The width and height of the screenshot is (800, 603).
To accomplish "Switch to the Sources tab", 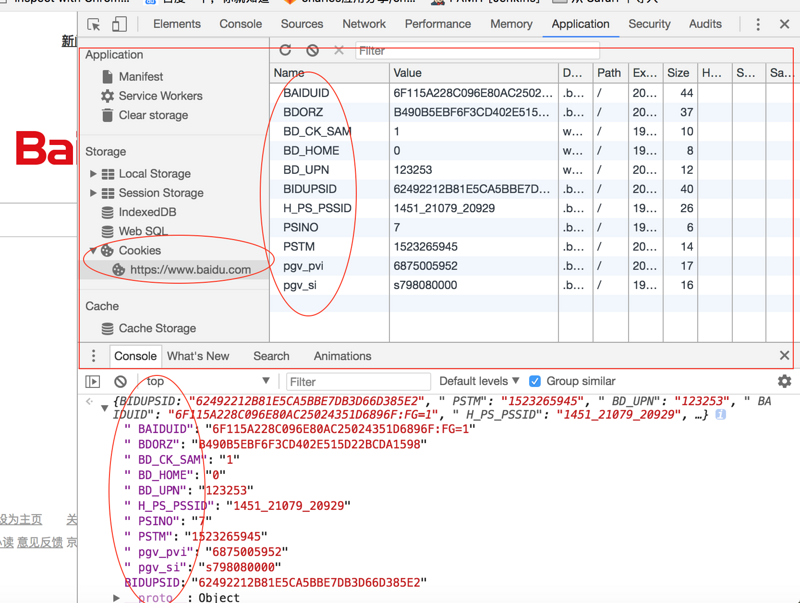I will coord(302,24).
